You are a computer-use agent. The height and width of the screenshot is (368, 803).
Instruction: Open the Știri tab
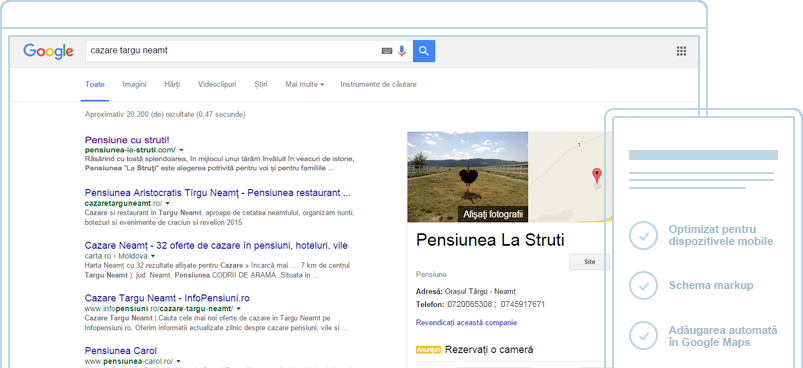261,84
